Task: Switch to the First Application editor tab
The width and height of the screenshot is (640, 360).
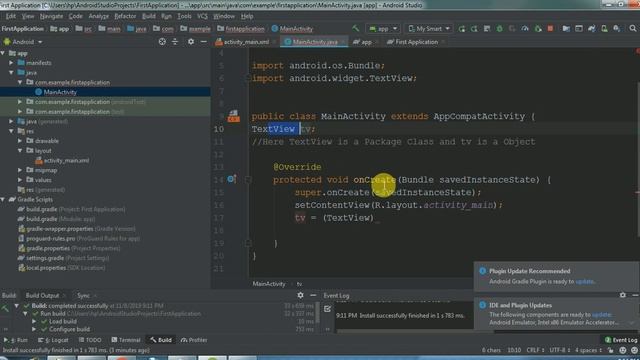Action: point(416,42)
